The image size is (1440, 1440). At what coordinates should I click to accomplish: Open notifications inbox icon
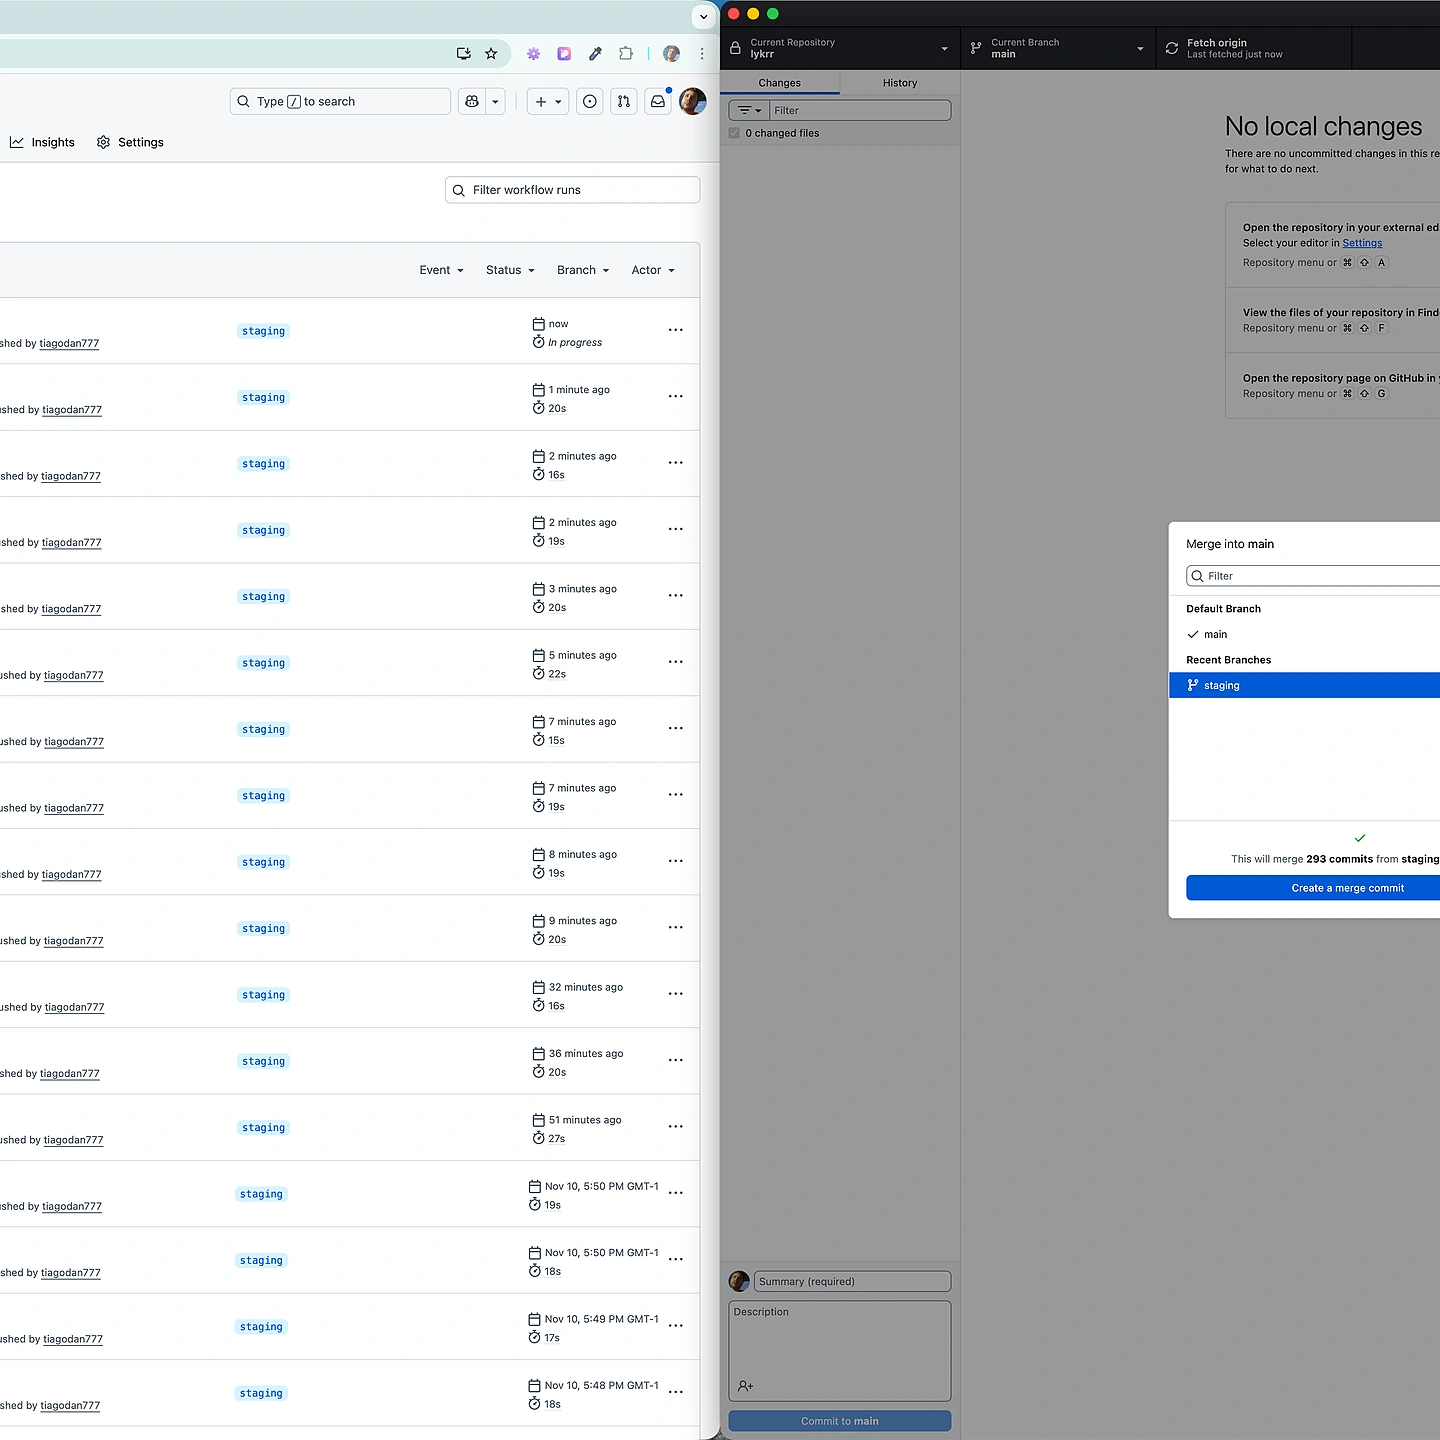658,101
